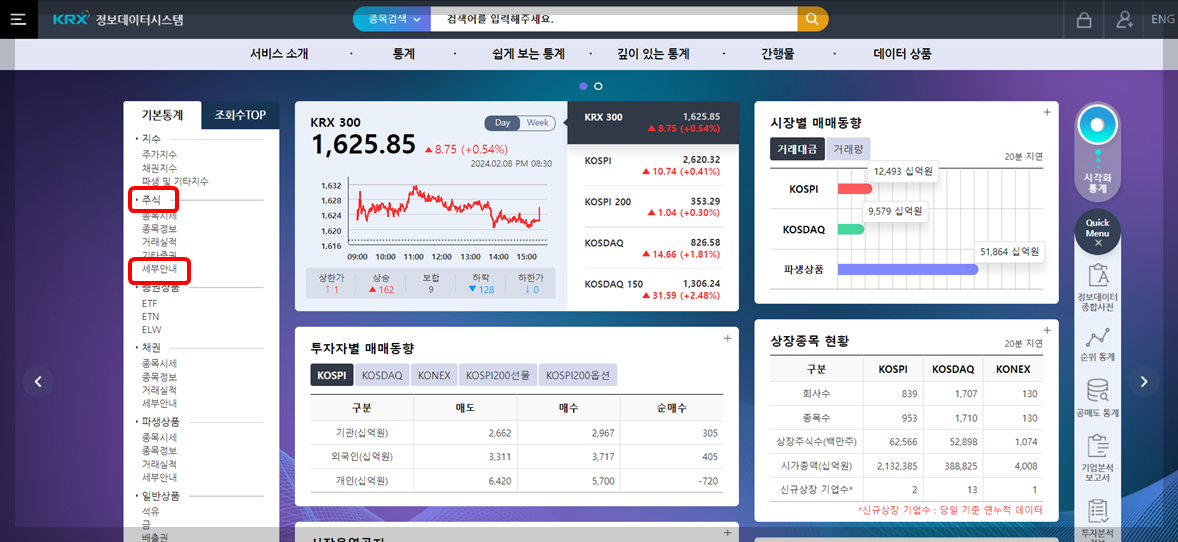Click the KRX 정보데이터시스템 logo

point(118,20)
